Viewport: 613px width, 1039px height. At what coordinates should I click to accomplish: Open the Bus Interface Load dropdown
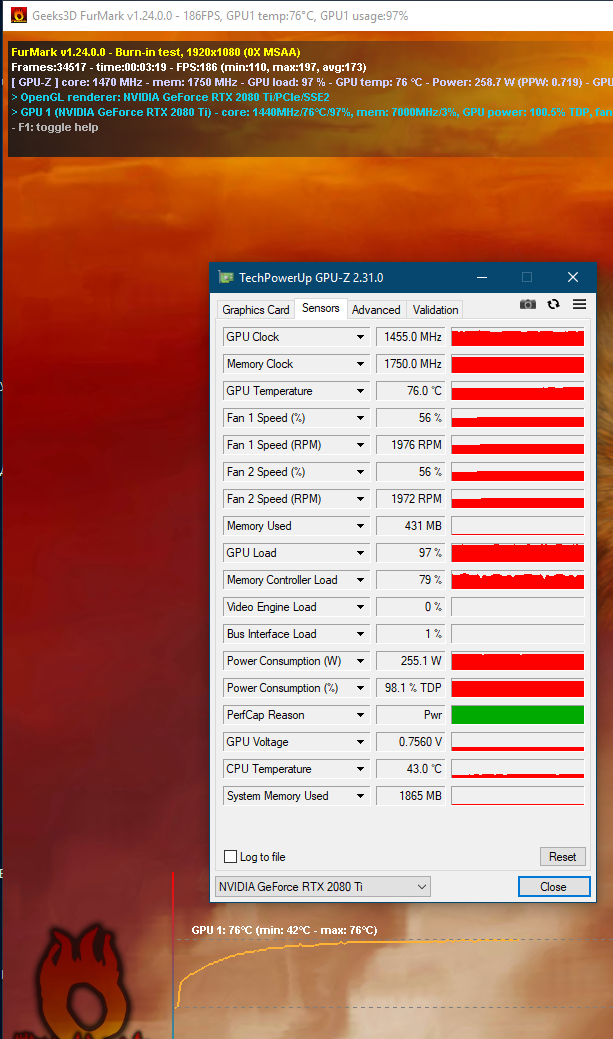pyautogui.click(x=361, y=634)
